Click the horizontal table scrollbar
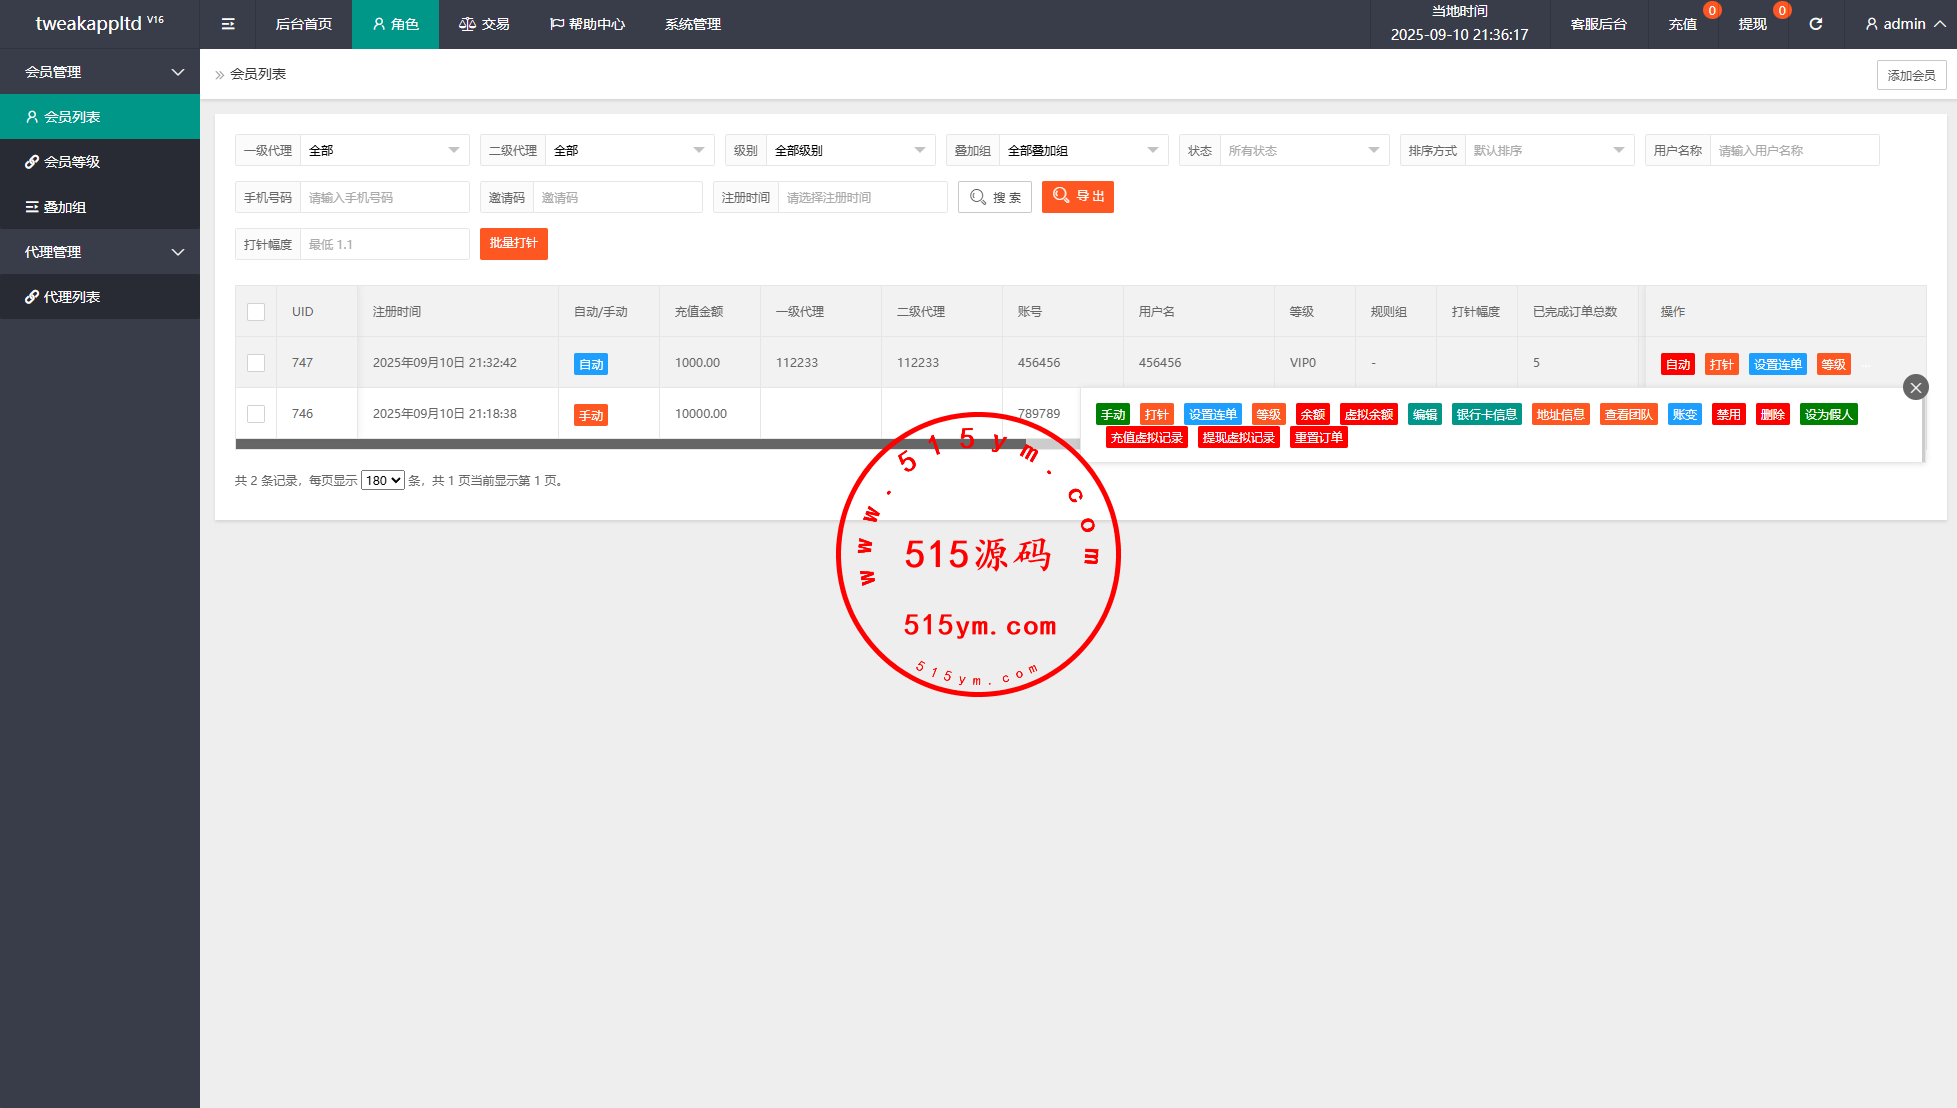 [x=630, y=444]
